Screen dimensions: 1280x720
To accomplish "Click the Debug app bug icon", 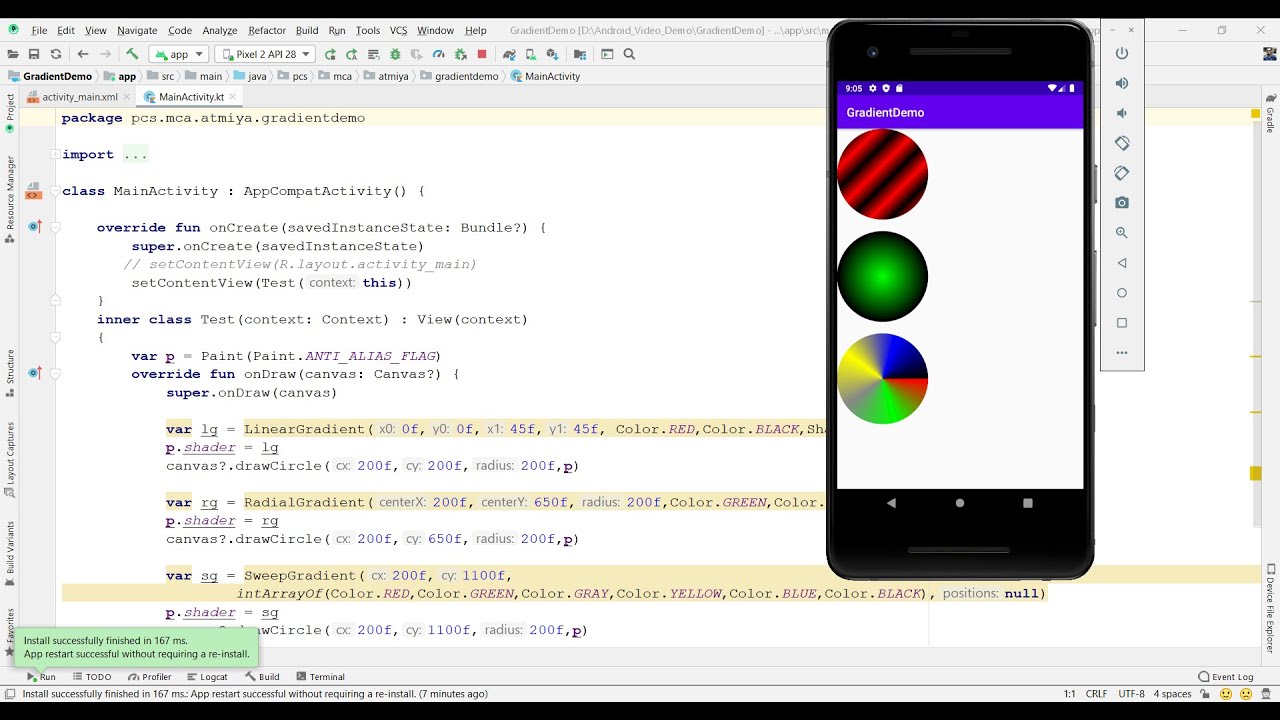I will tap(395, 54).
